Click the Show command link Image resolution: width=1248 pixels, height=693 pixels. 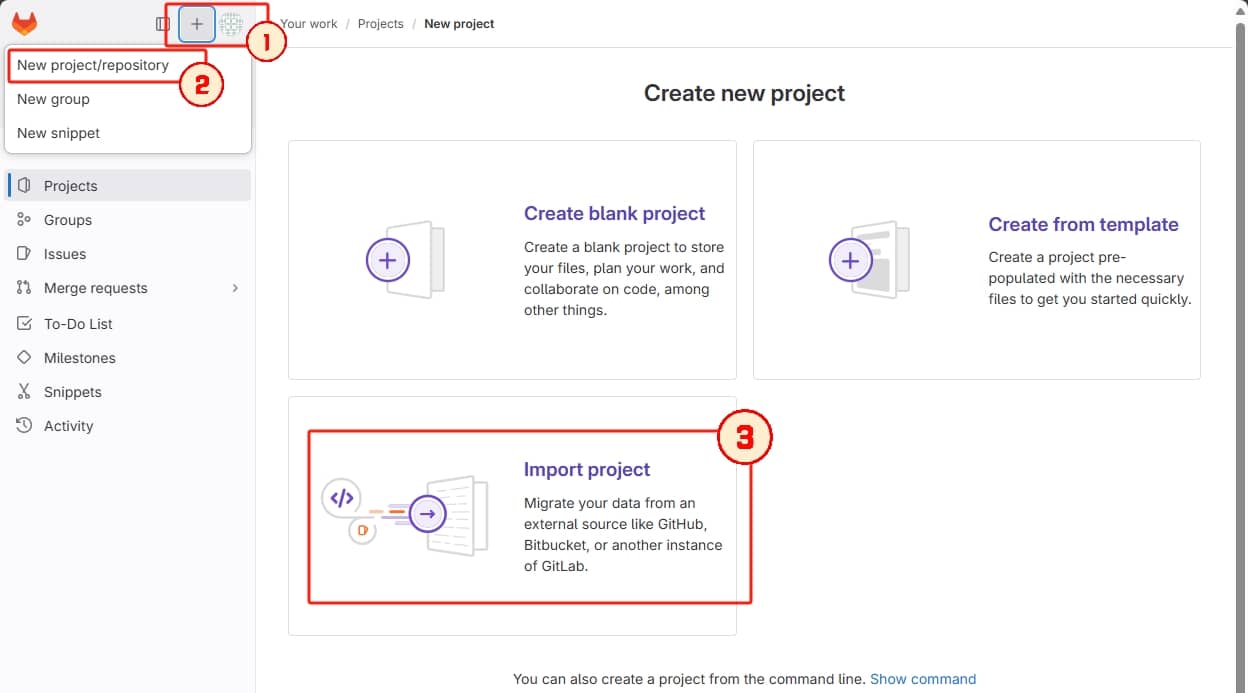coord(923,678)
